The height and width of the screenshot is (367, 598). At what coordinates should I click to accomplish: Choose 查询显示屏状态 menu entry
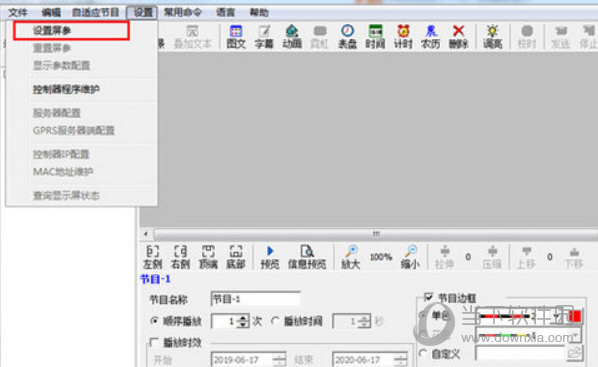coord(66,196)
